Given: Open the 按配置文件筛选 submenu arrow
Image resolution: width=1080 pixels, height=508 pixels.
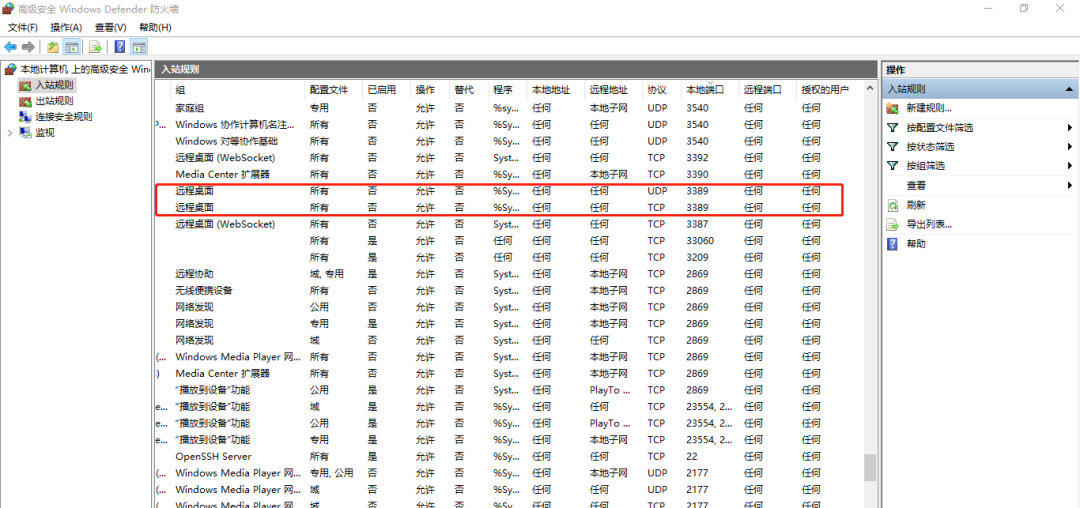Looking at the screenshot, I should [1070, 128].
